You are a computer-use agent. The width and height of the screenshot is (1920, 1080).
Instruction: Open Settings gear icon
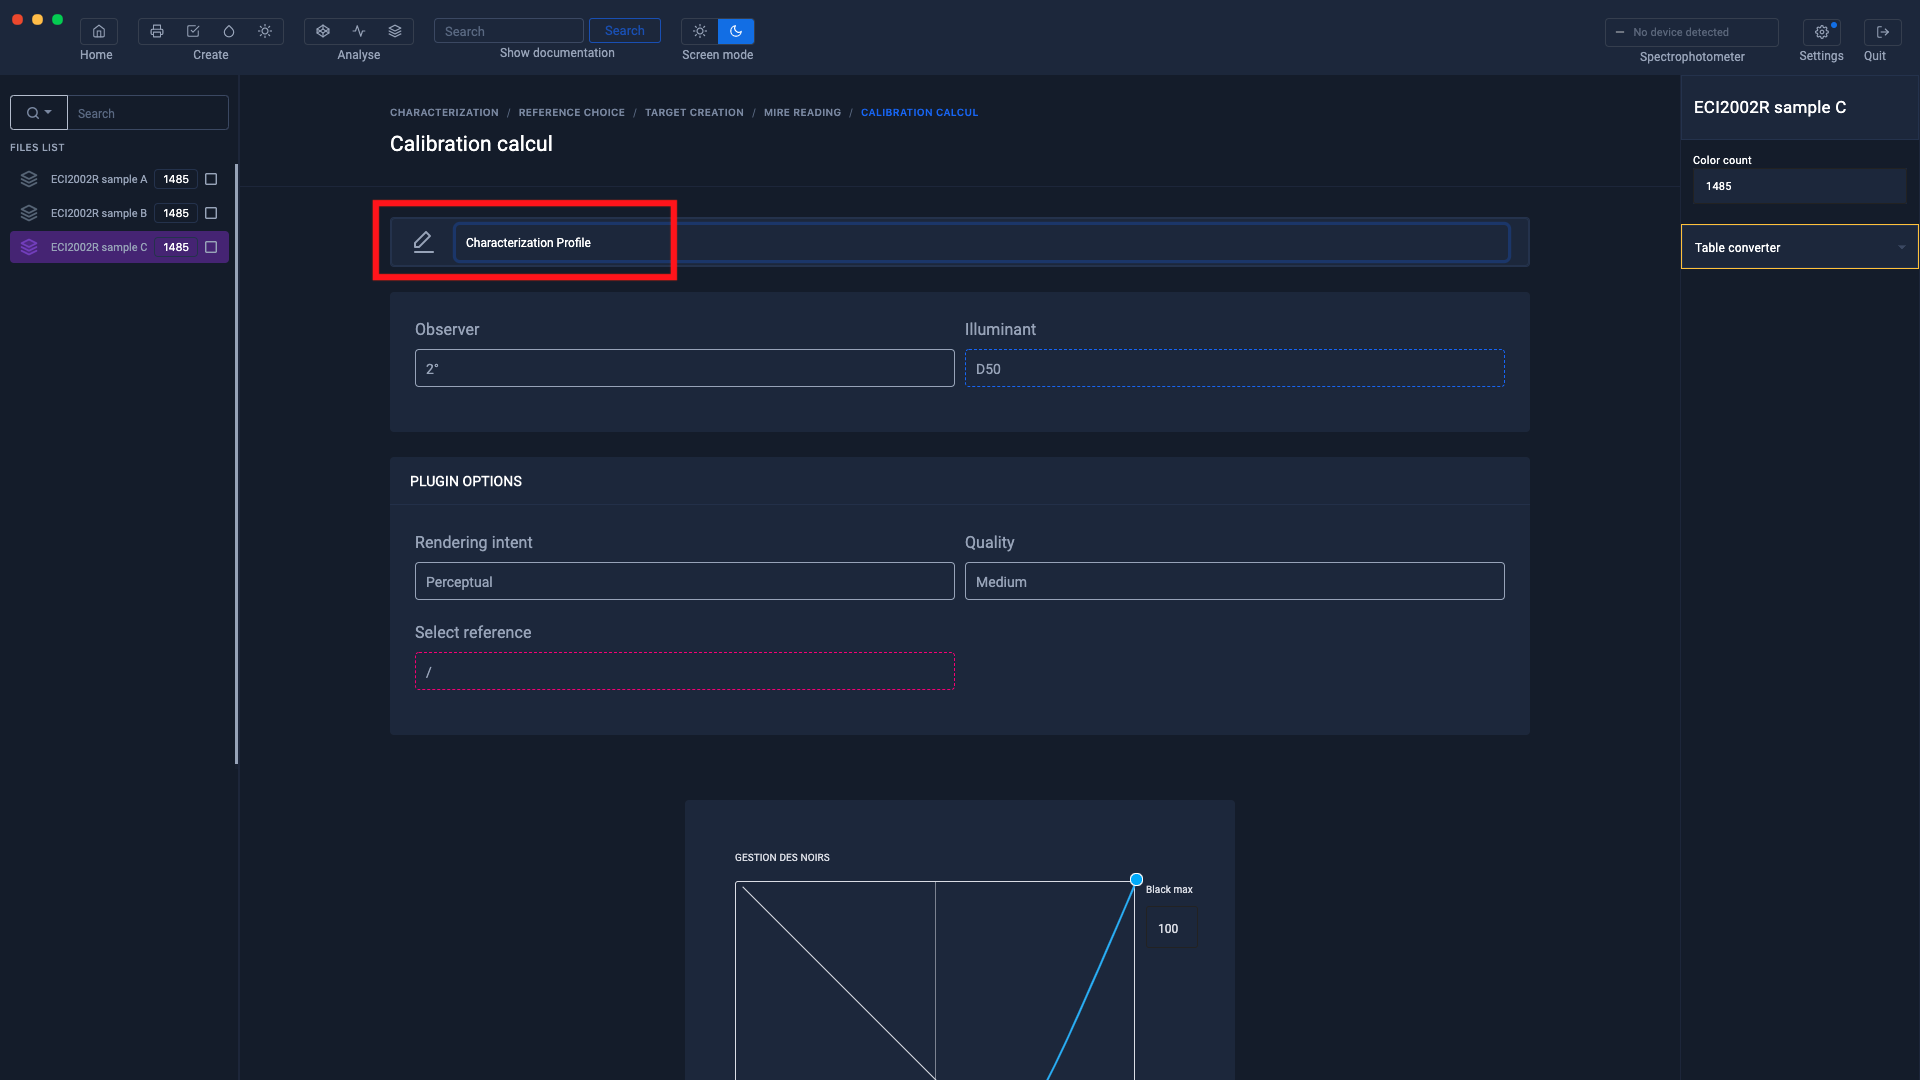point(1822,32)
